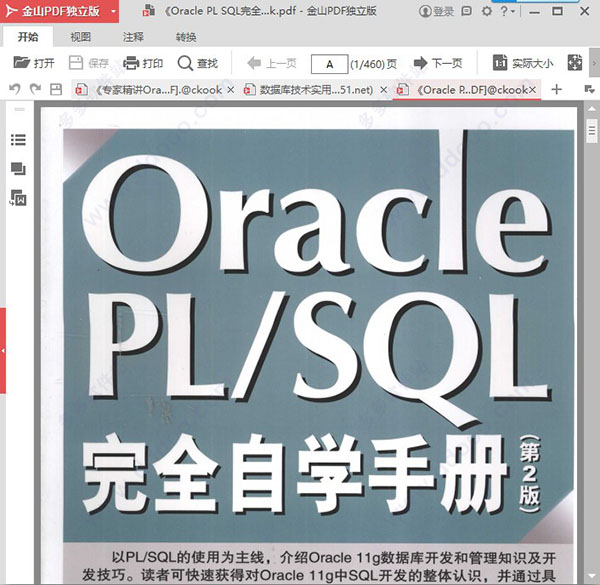
Task: Click the scrollbar down arrow
Action: click(x=592, y=575)
